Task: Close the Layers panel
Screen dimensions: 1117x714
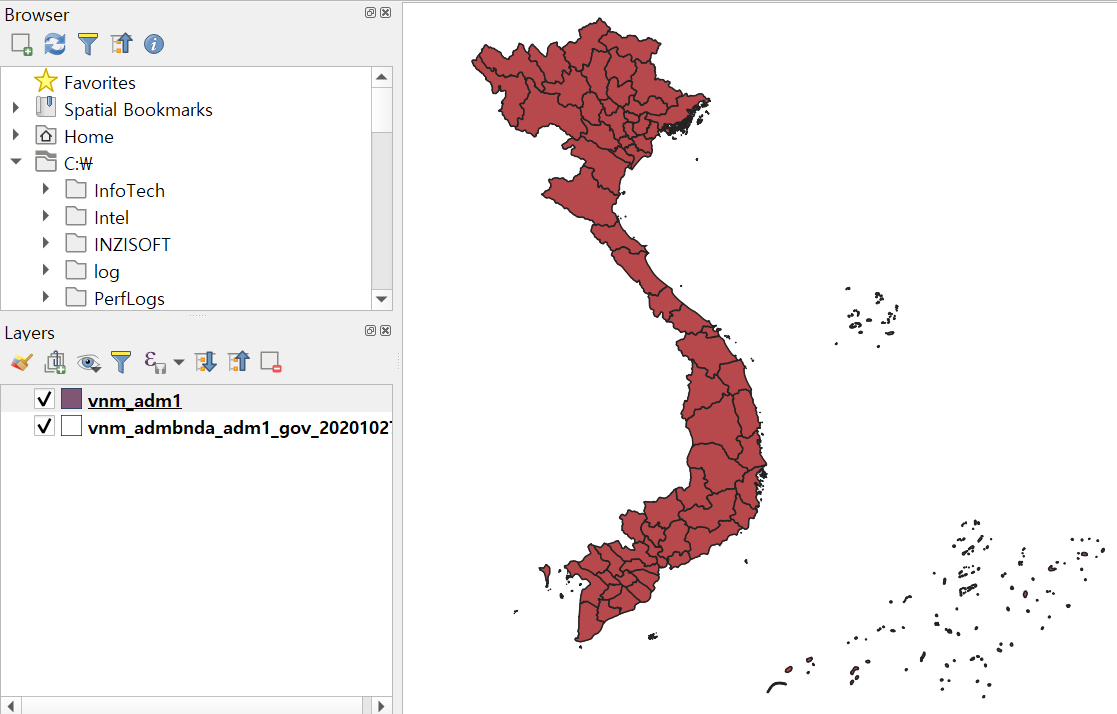Action: [x=385, y=331]
